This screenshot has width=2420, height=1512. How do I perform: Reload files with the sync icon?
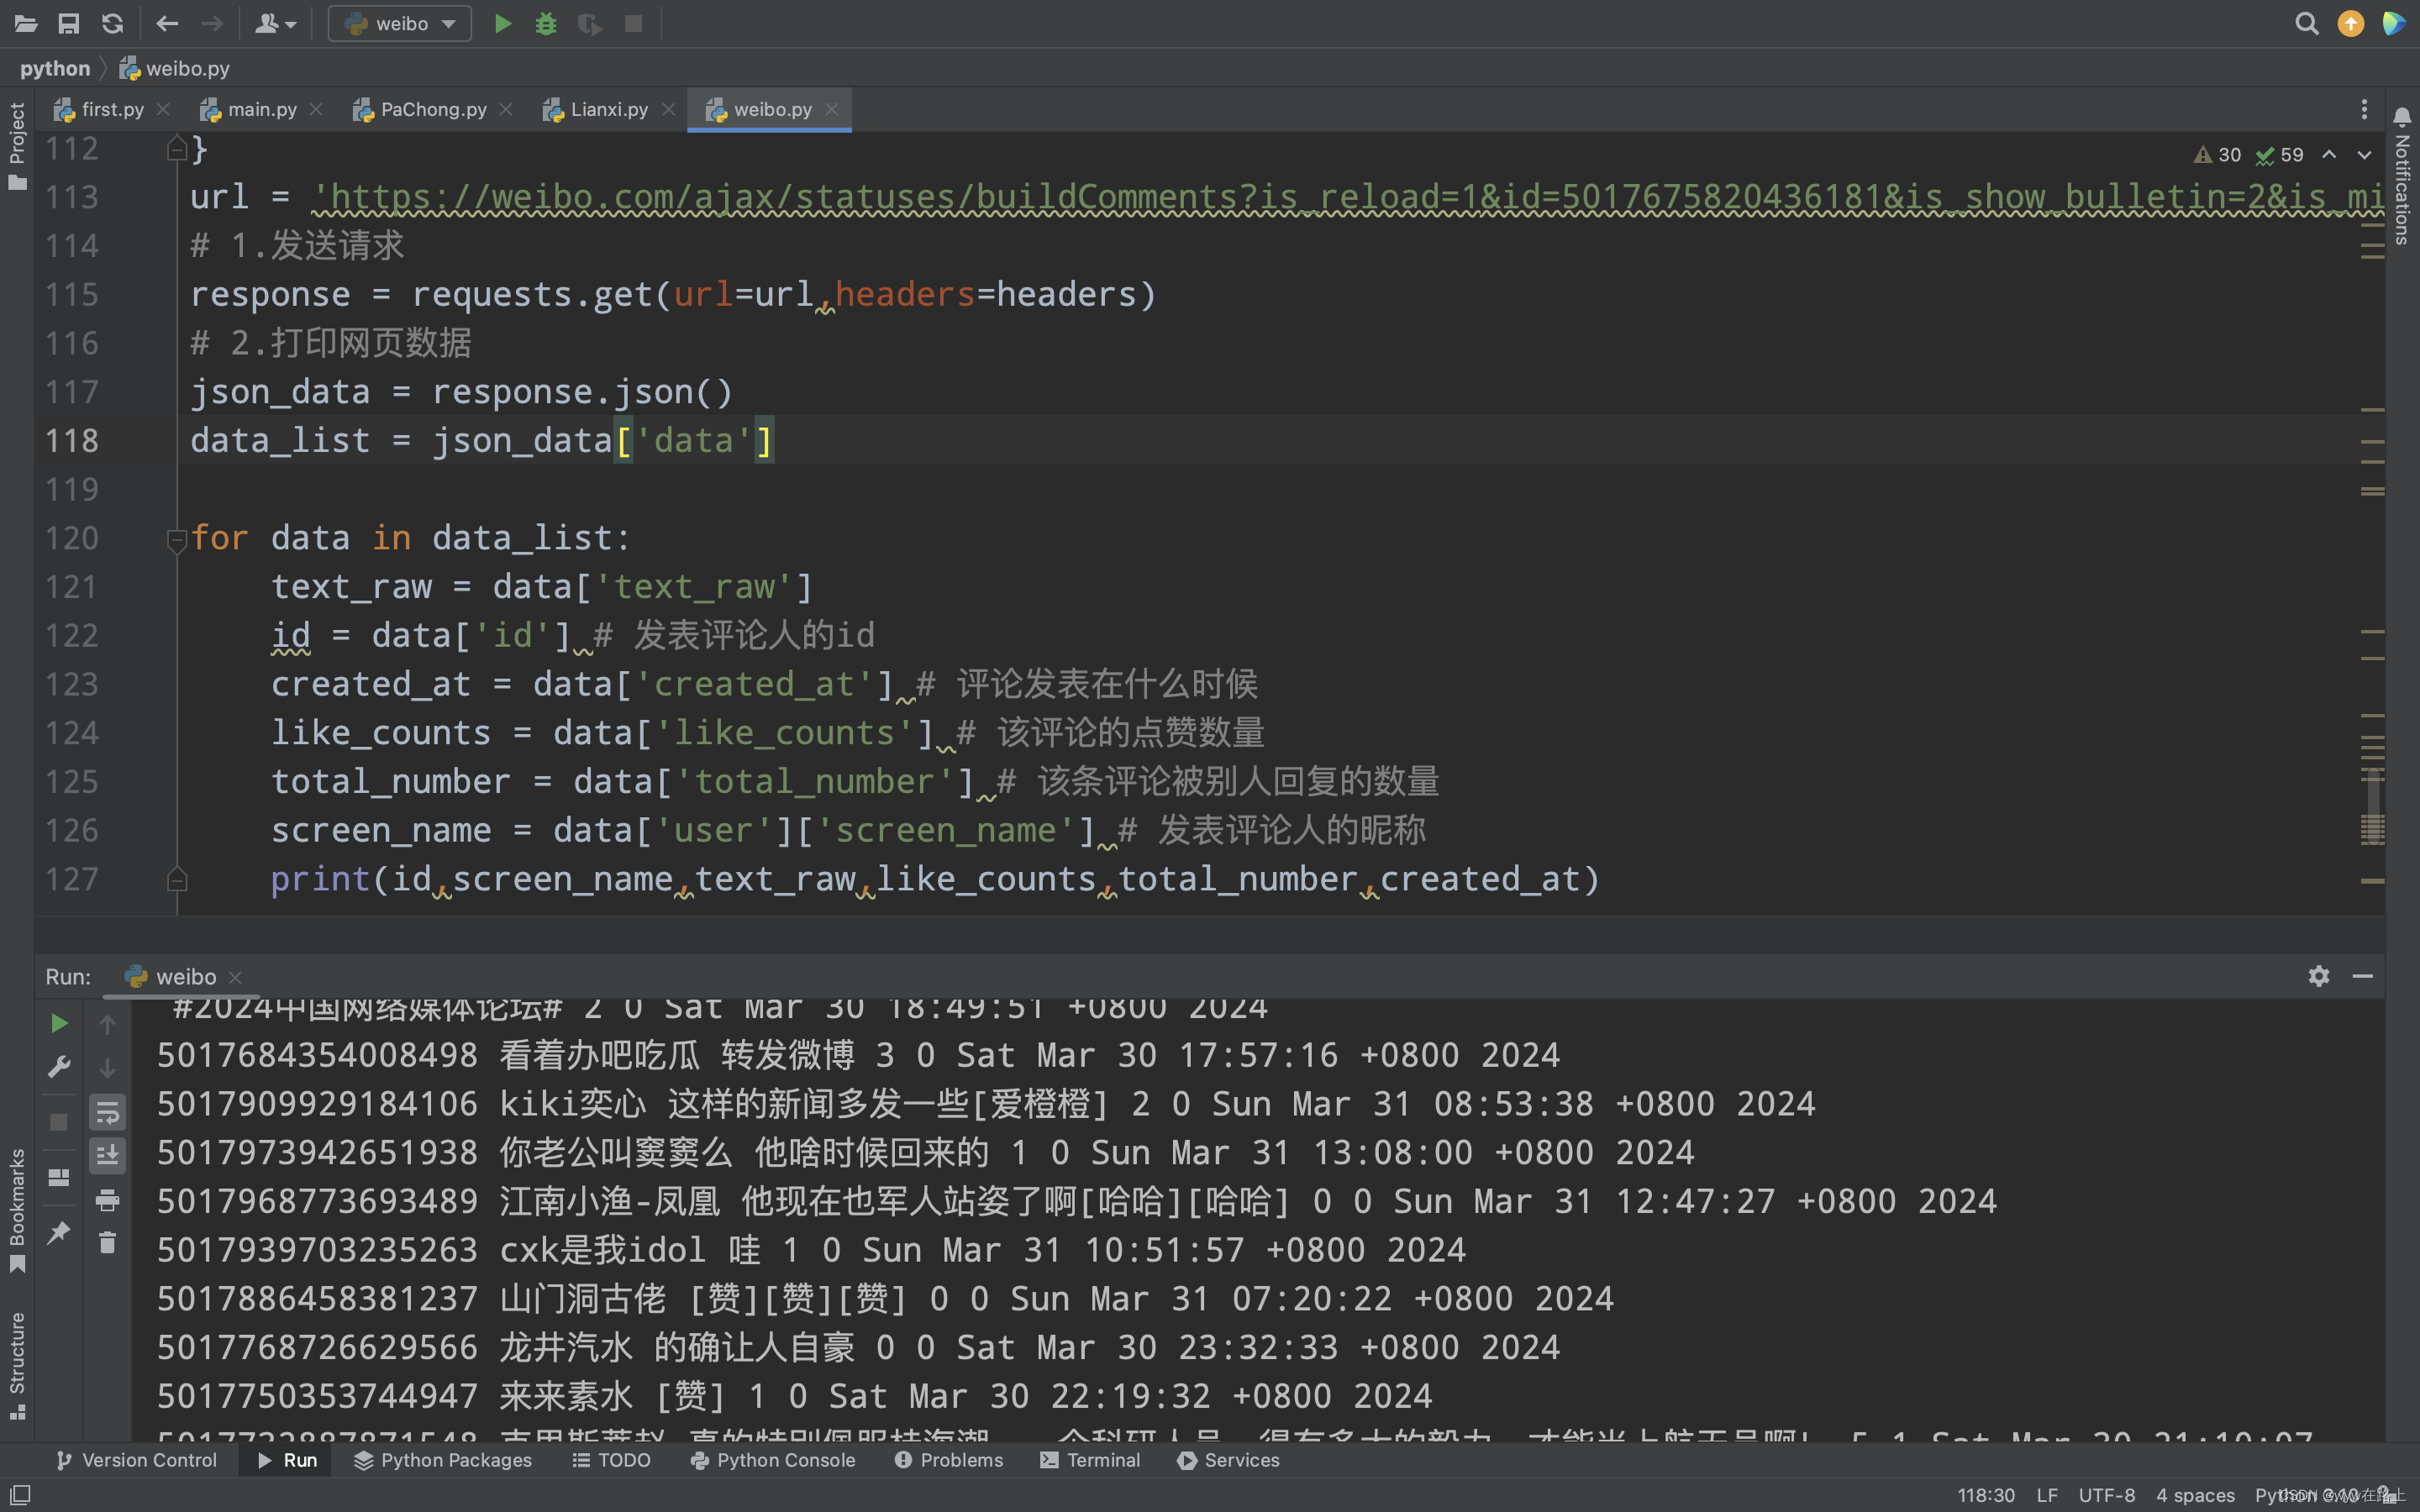pyautogui.click(x=113, y=23)
